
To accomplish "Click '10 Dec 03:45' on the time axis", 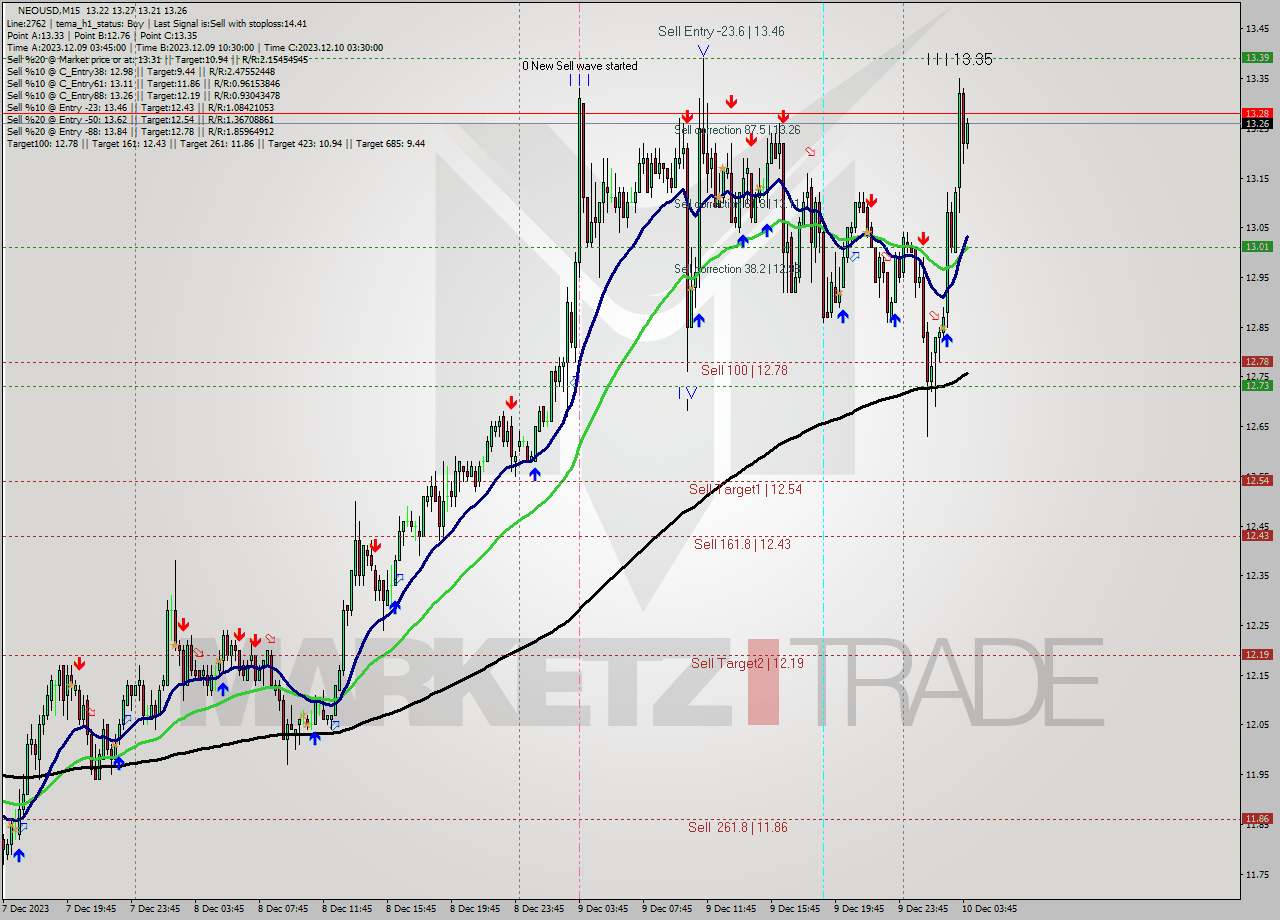I will coord(988,909).
